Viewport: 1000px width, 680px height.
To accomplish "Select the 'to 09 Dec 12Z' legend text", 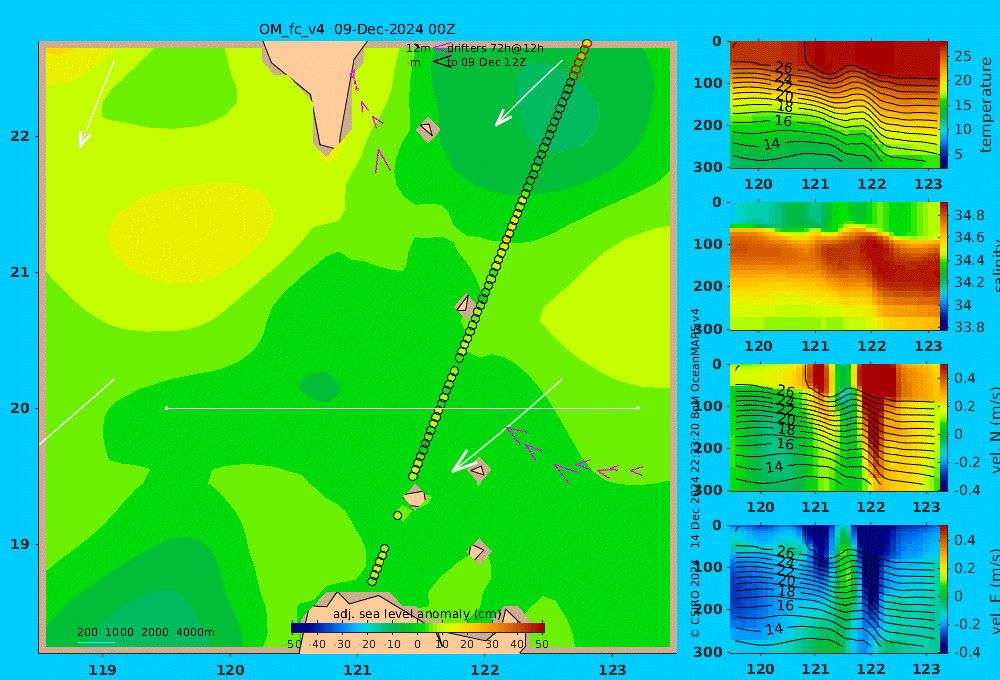I will pyautogui.click(x=486, y=63).
